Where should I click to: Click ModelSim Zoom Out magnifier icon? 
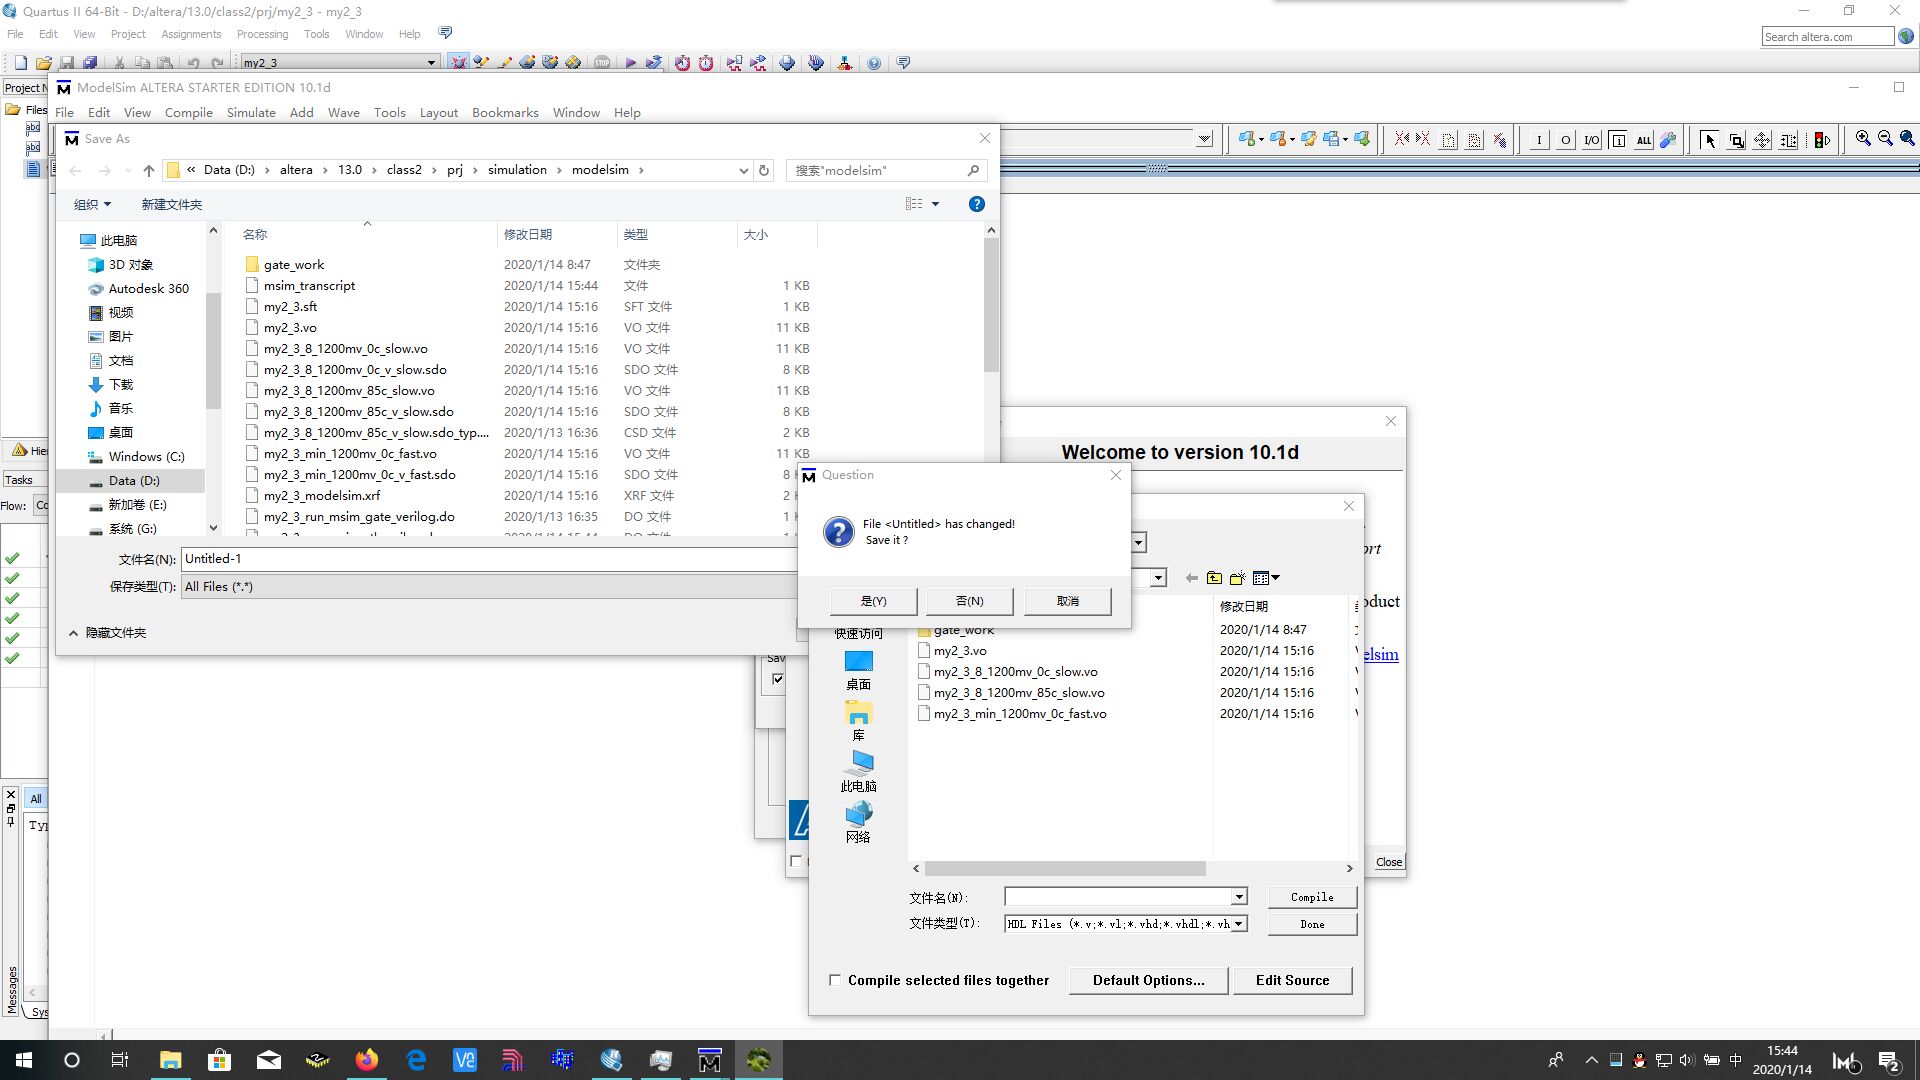[1885, 139]
